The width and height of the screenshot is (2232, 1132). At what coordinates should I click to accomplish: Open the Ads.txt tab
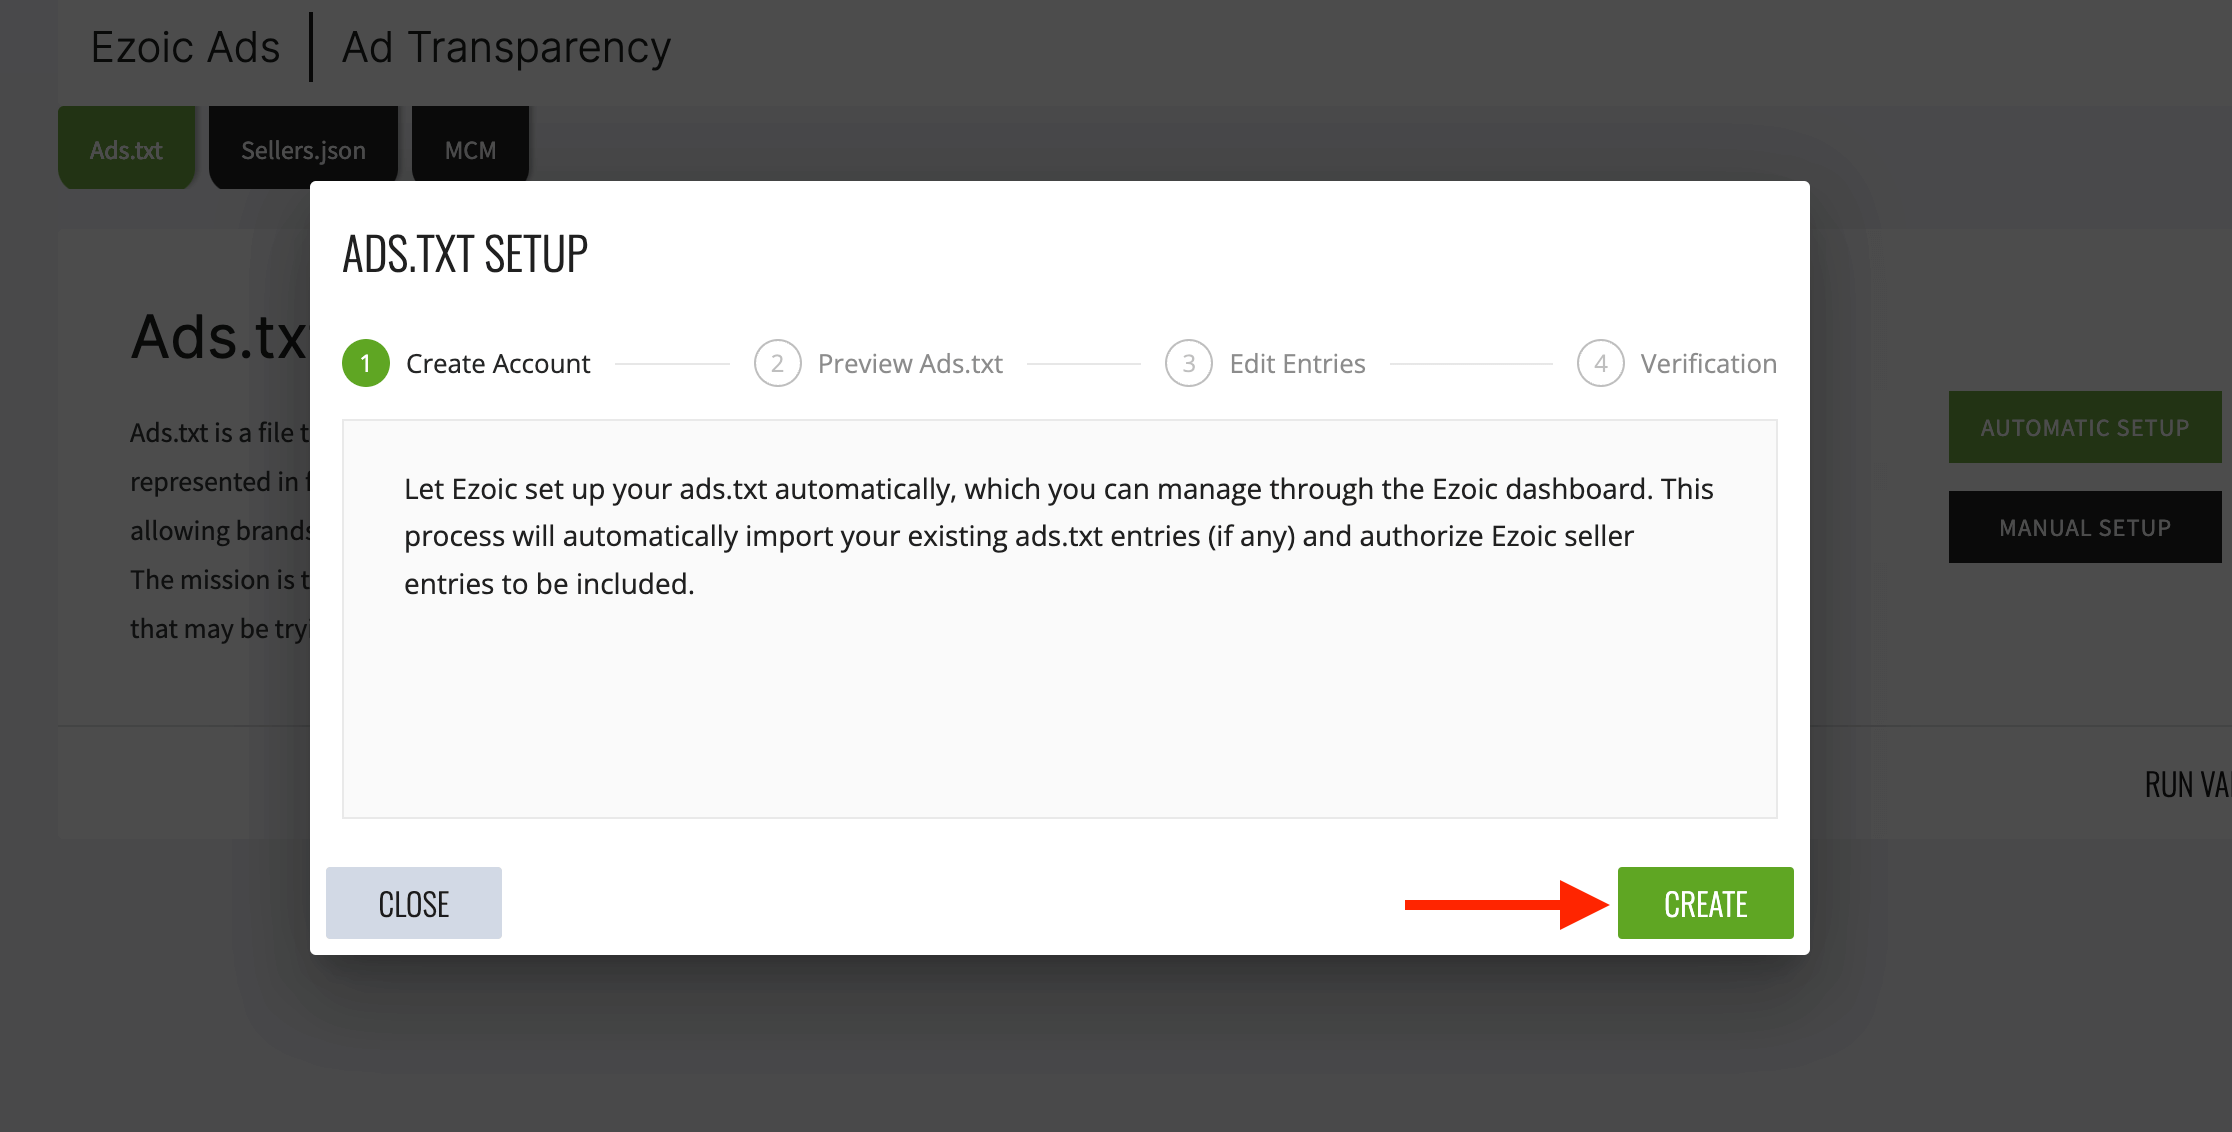[x=126, y=149]
